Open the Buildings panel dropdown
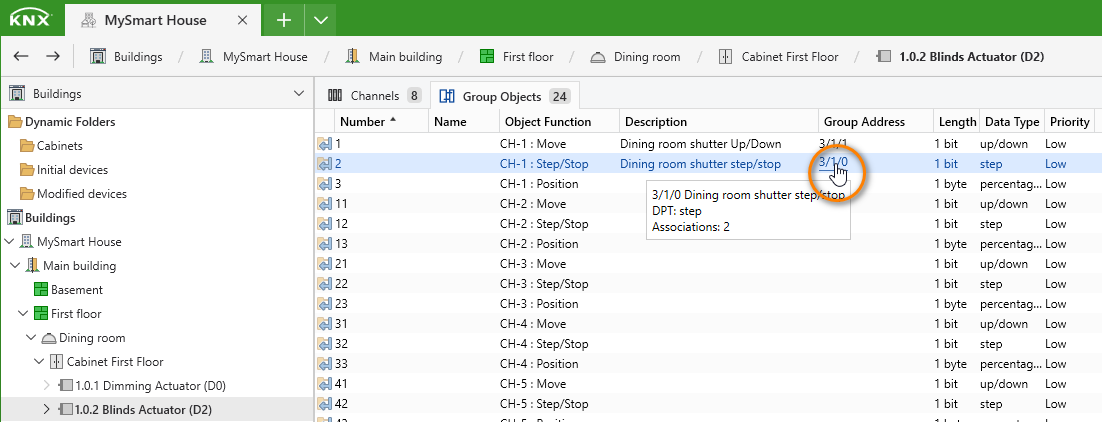1102x426 pixels. 298,93
